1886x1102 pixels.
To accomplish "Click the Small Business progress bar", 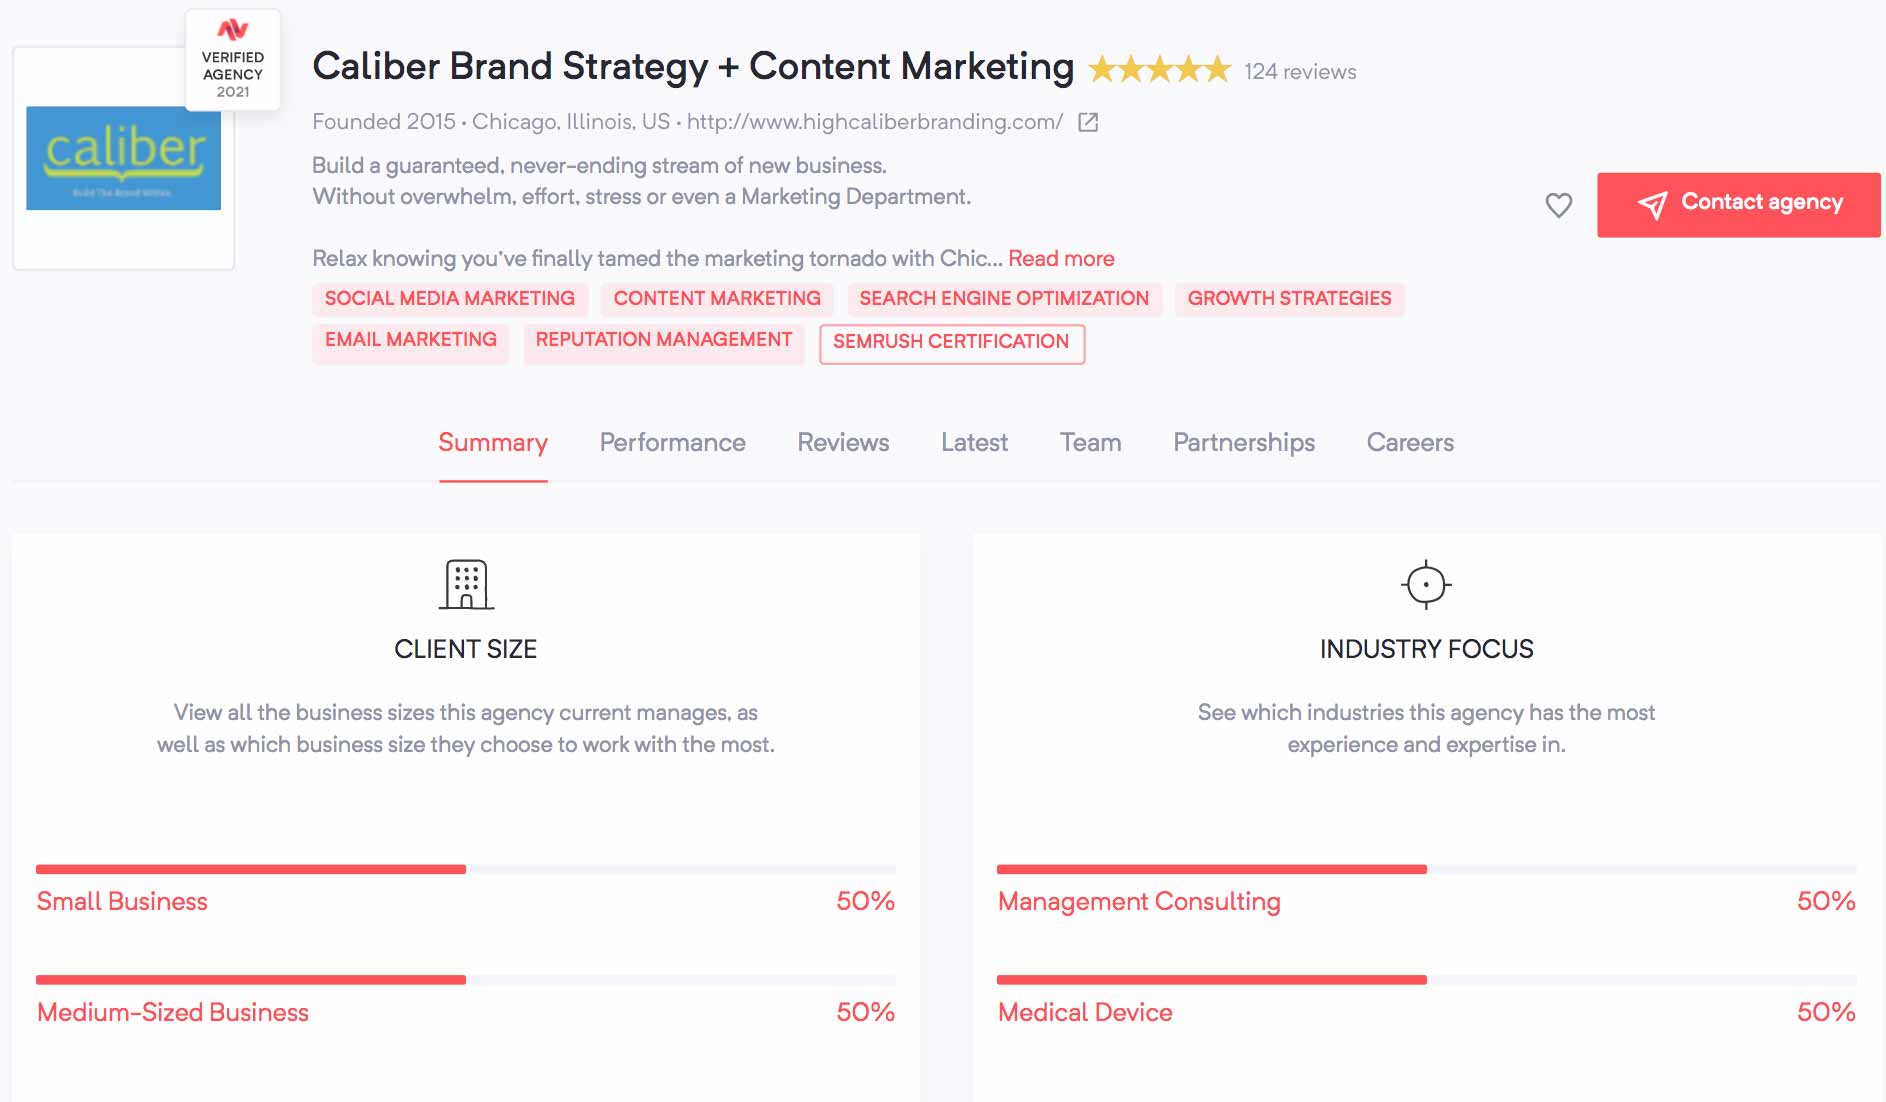I will (x=466, y=869).
